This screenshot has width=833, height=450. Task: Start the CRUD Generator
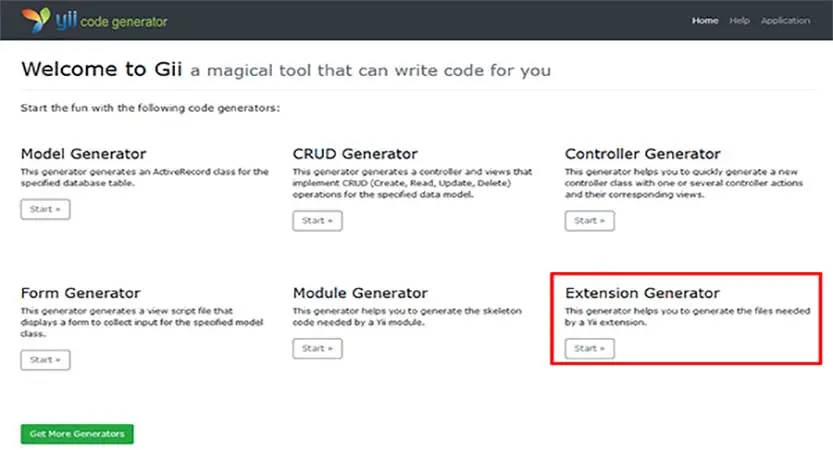pos(317,220)
